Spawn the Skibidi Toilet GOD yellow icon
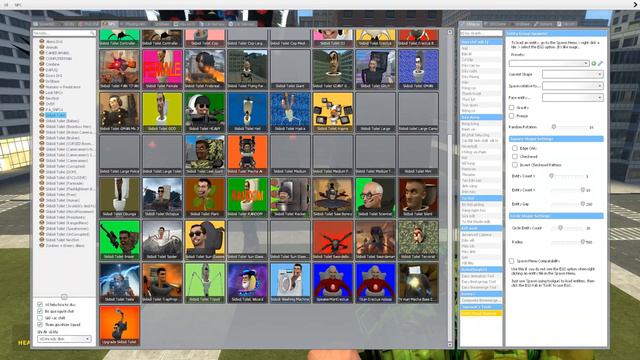This screenshot has height=360, width=640. pyautogui.click(x=162, y=112)
